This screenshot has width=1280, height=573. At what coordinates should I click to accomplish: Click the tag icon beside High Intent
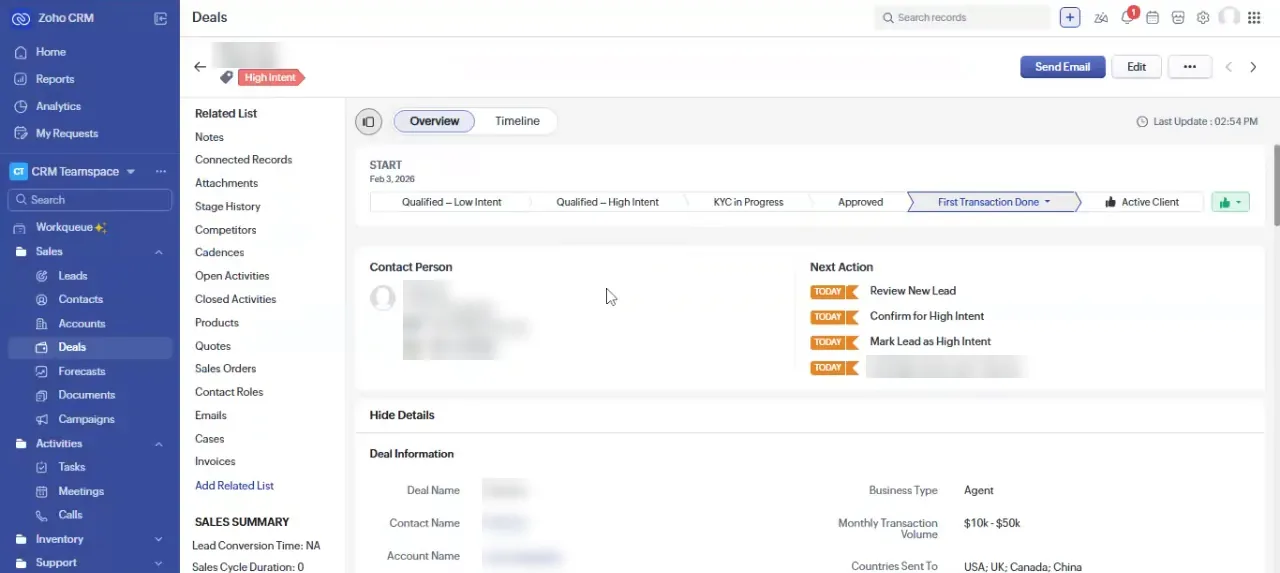[227, 77]
